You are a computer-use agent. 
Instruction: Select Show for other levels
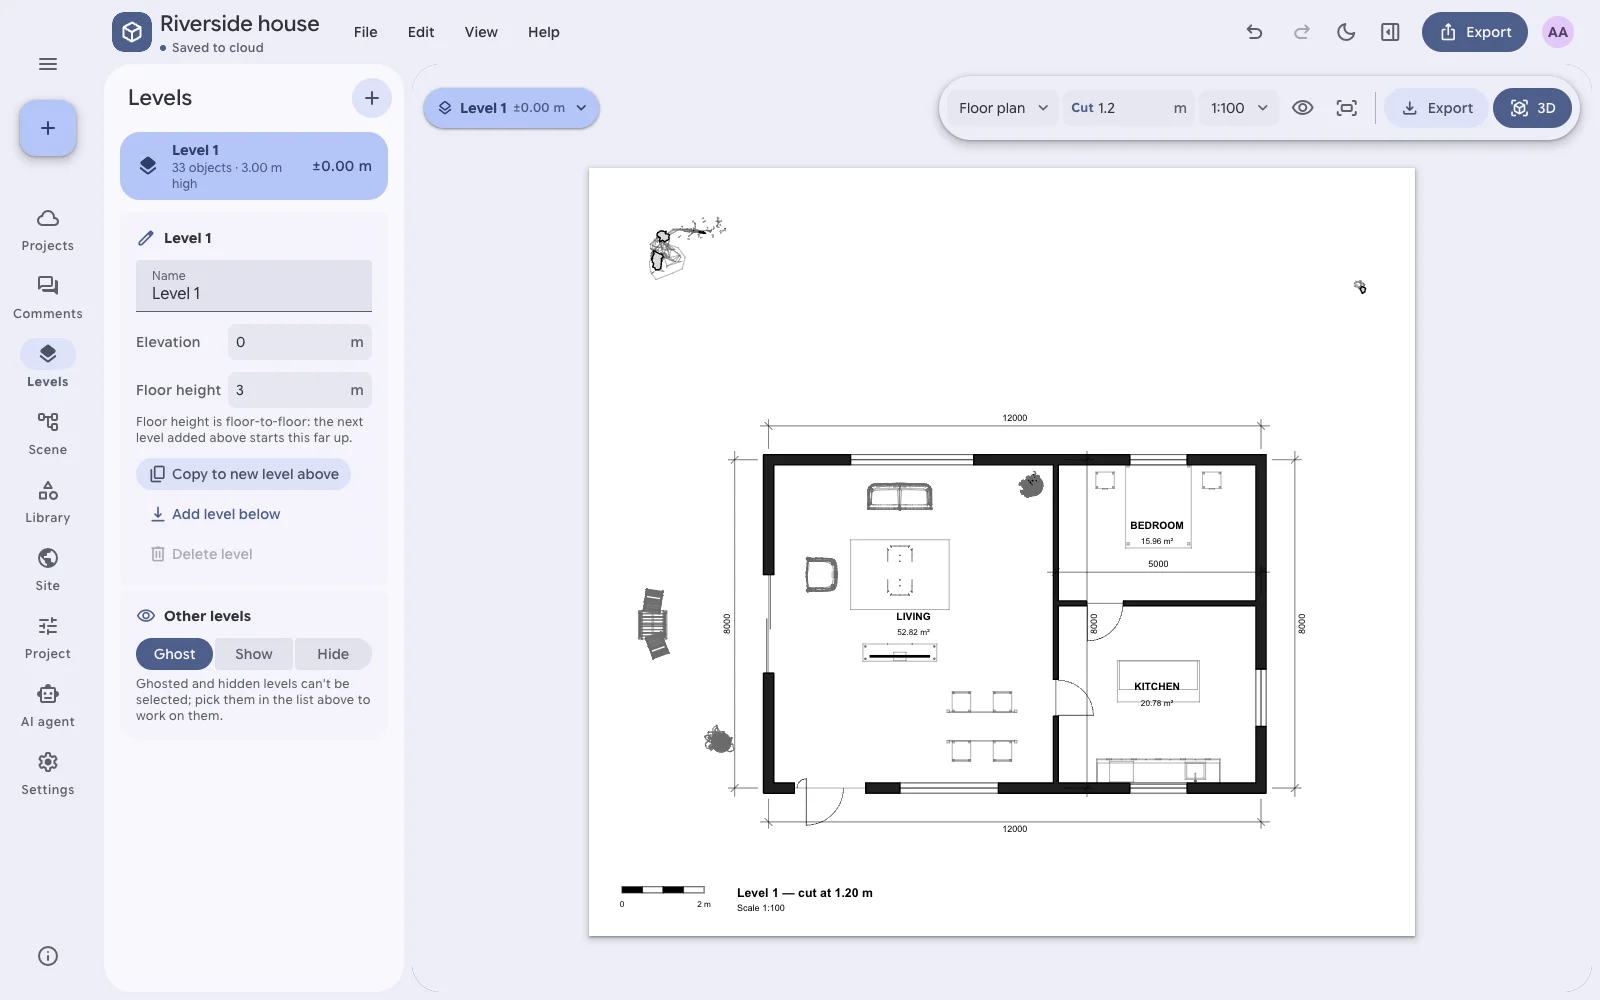(254, 654)
